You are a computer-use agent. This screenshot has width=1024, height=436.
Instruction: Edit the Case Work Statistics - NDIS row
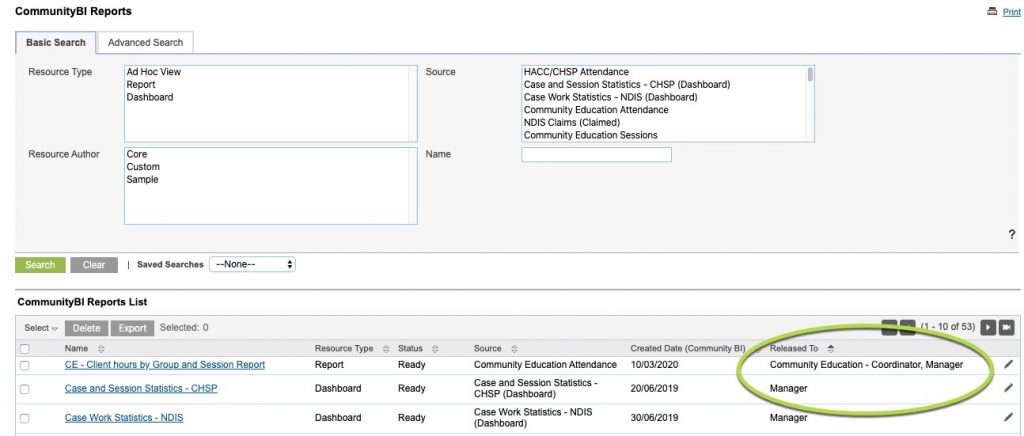click(1009, 418)
